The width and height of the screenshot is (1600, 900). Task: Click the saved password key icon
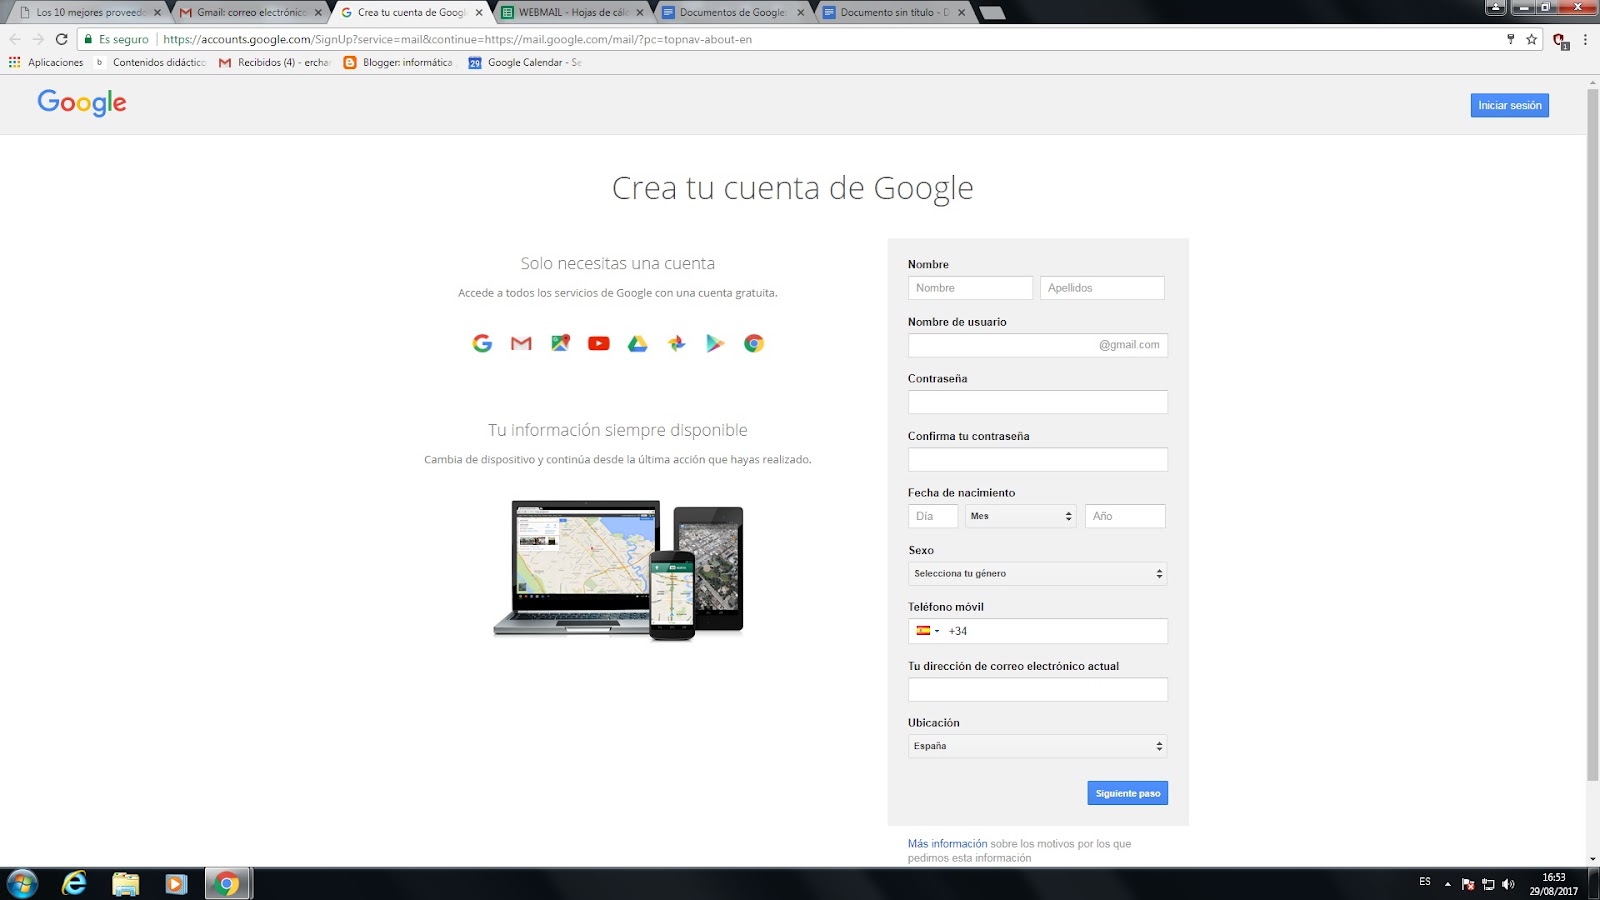click(1510, 39)
